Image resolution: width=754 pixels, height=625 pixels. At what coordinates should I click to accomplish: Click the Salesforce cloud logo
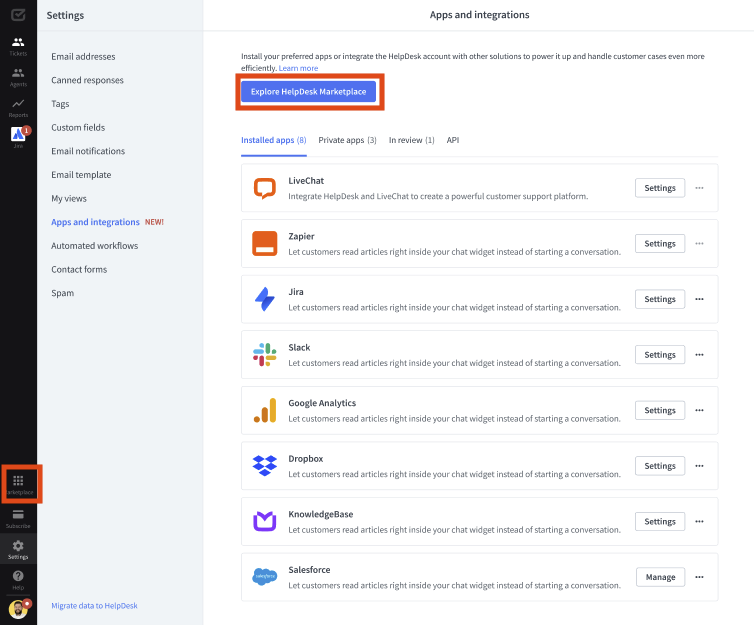pyautogui.click(x=264, y=576)
